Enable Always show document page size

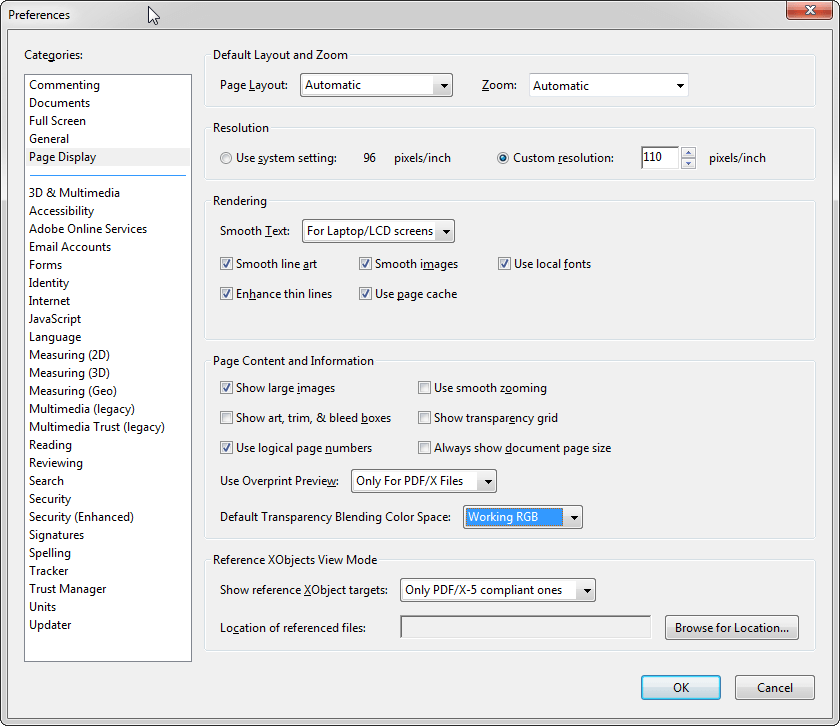click(424, 448)
